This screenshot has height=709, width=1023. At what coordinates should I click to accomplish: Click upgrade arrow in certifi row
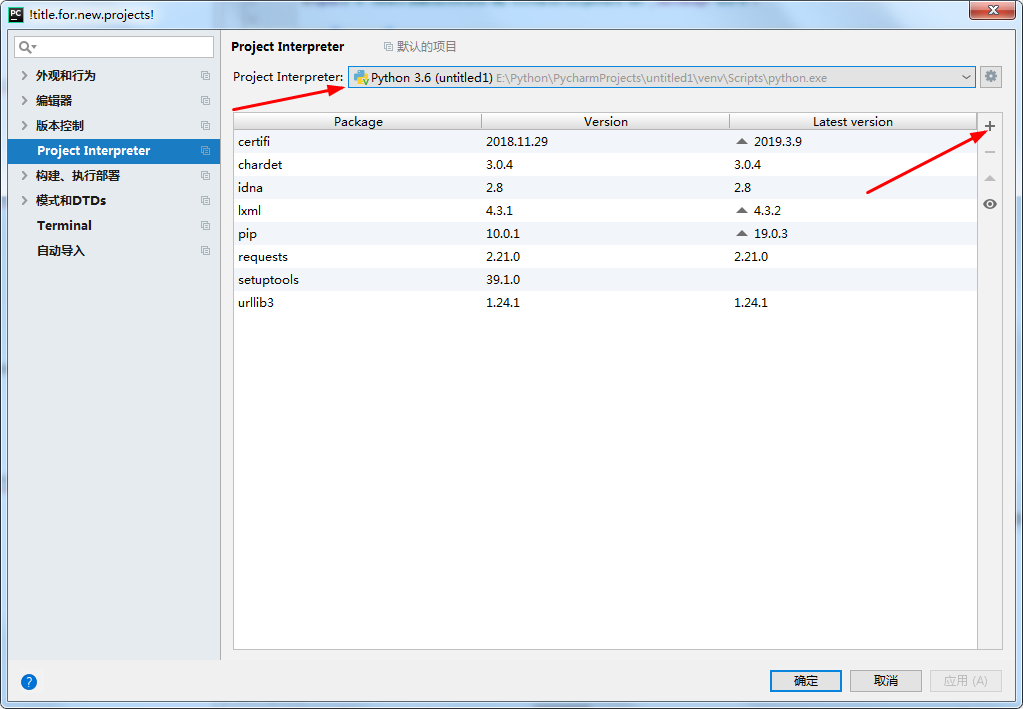pos(742,141)
